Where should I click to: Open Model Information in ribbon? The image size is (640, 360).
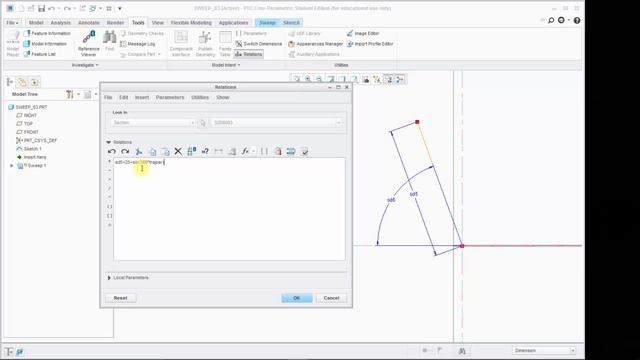(x=45, y=44)
